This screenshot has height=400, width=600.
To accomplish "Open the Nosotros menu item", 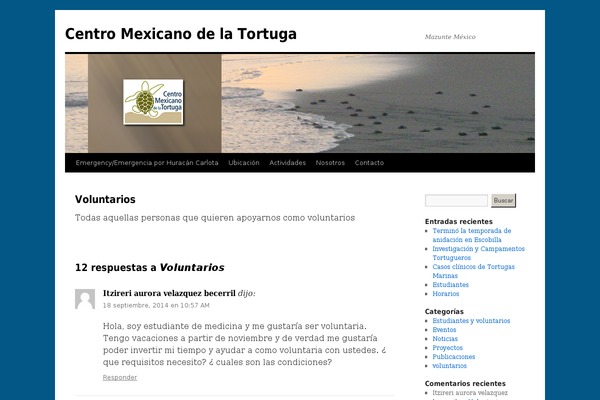I will pyautogui.click(x=330, y=163).
